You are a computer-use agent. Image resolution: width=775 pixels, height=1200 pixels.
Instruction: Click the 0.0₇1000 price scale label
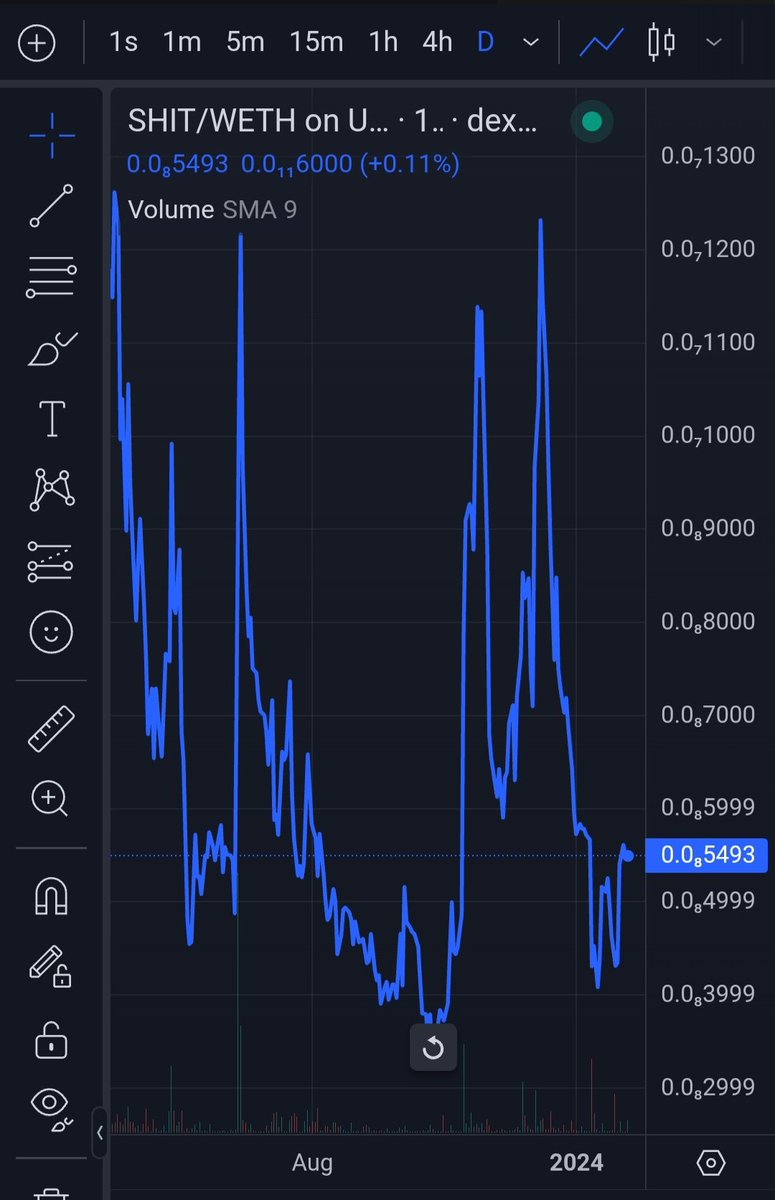pos(708,435)
